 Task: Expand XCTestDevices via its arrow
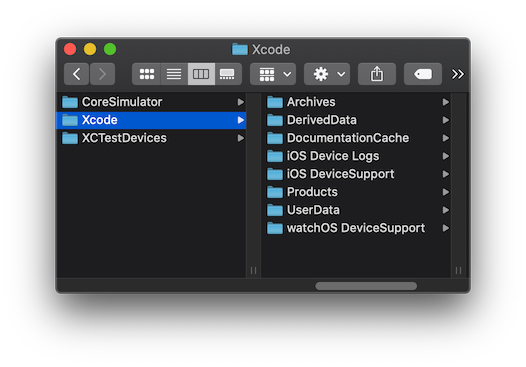tap(241, 138)
